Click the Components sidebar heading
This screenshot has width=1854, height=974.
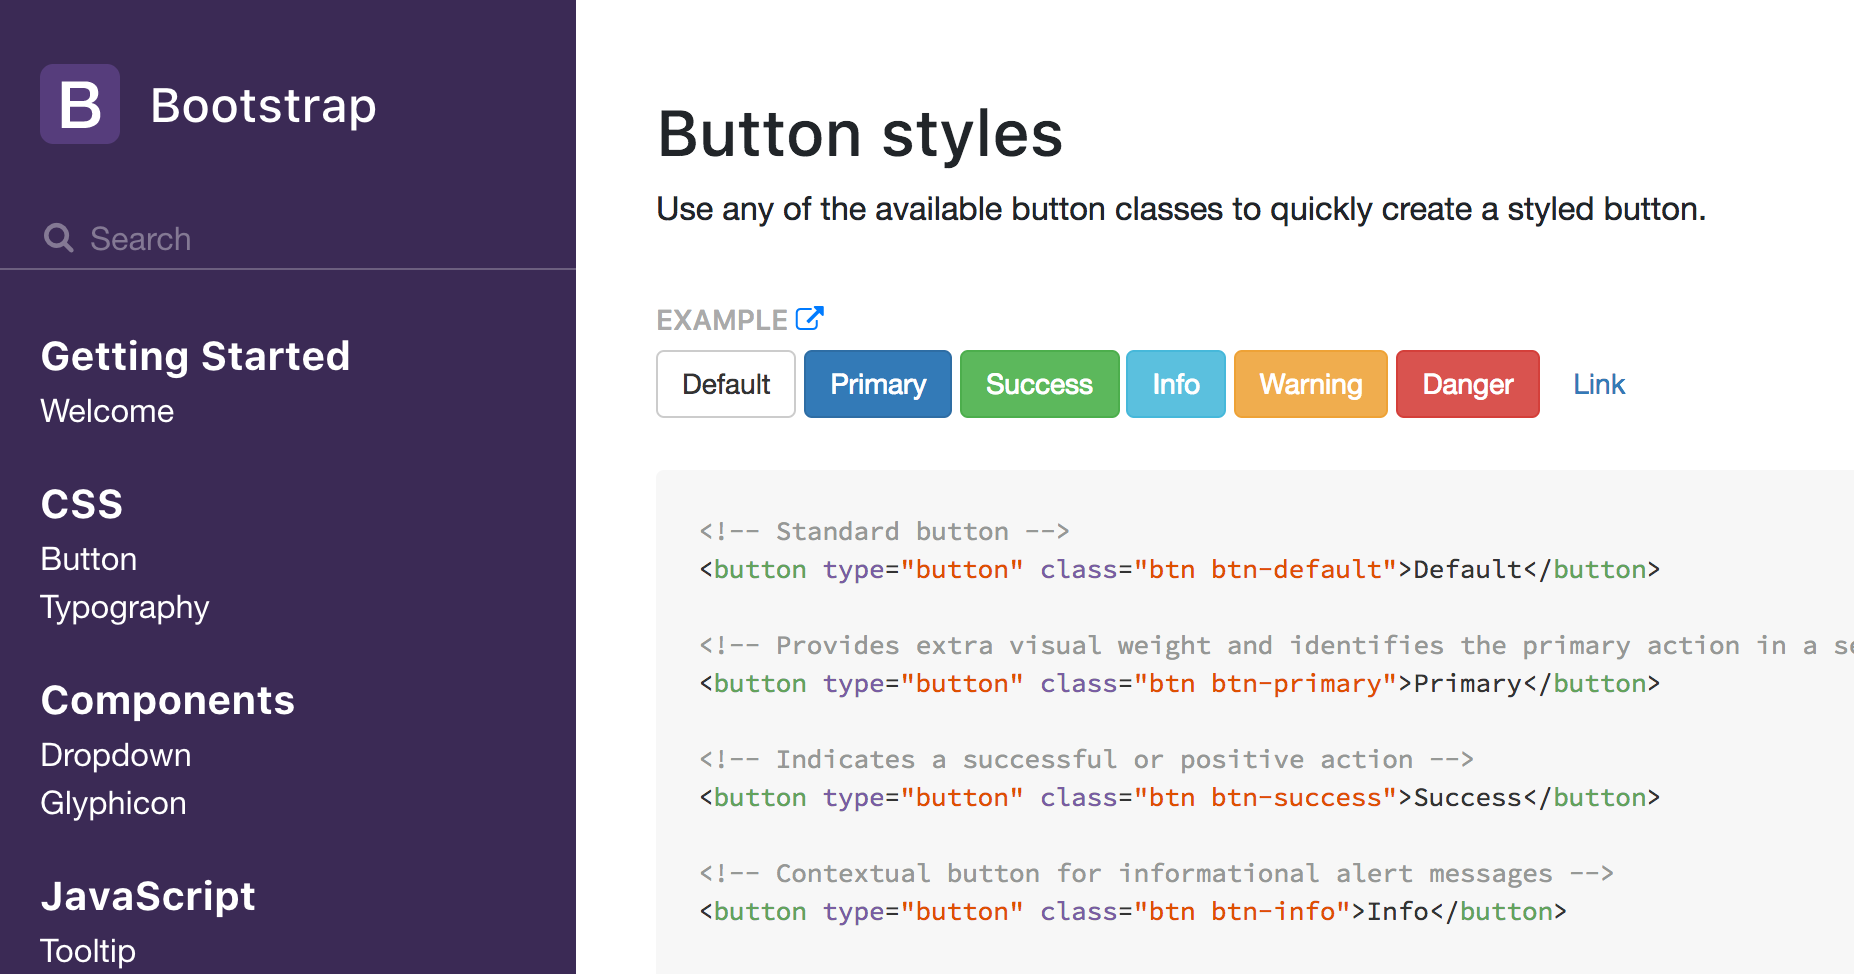[168, 700]
